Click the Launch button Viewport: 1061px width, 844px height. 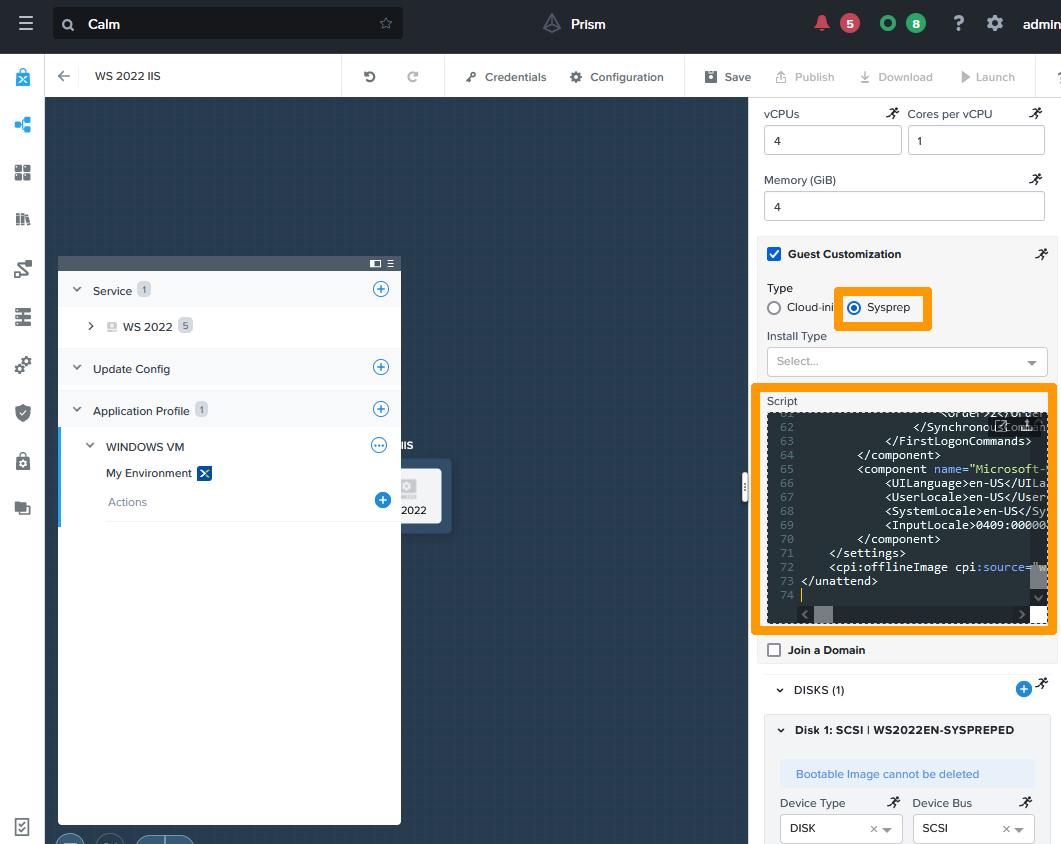point(986,77)
